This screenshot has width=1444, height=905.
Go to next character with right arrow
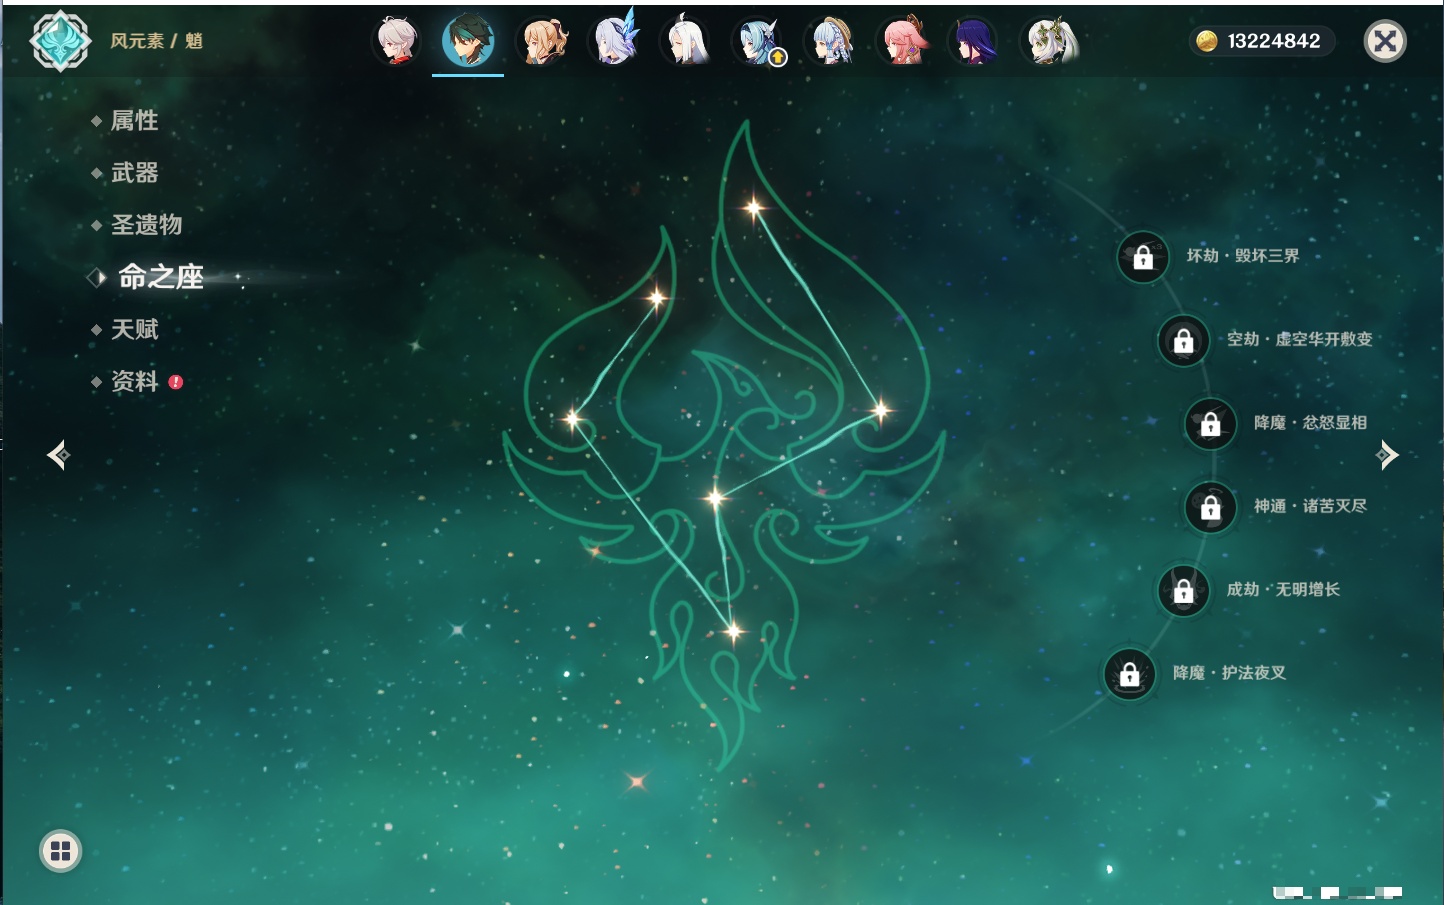(x=1387, y=455)
